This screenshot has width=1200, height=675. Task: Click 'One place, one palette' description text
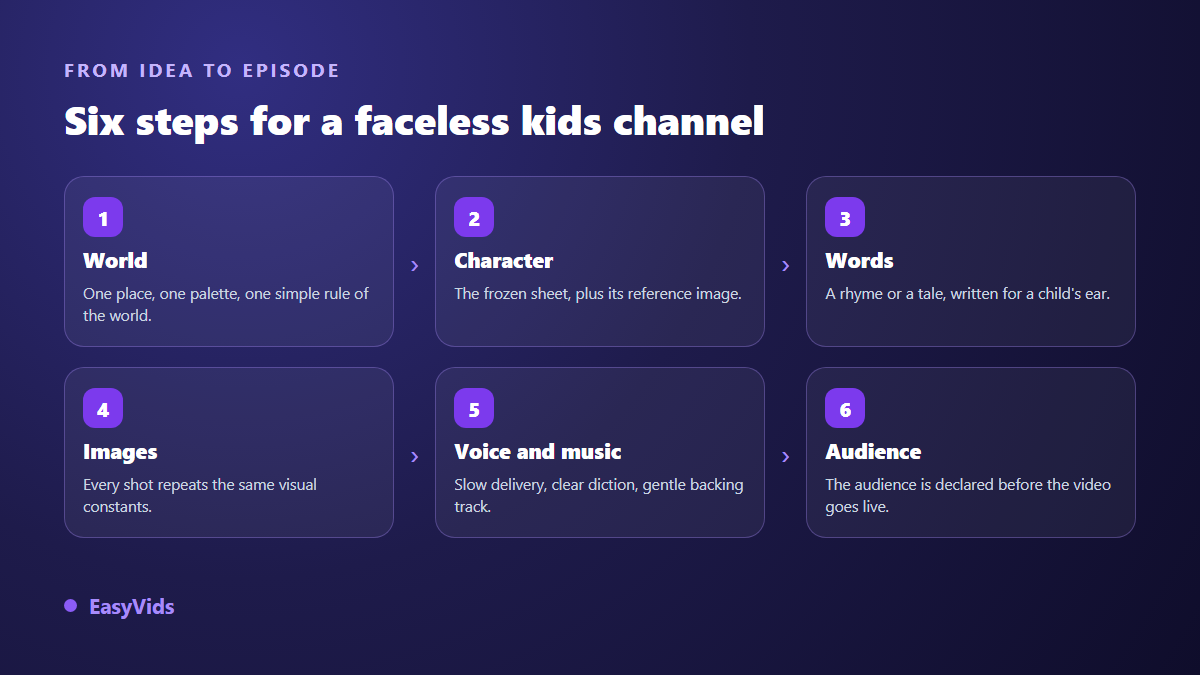pyautogui.click(x=226, y=304)
